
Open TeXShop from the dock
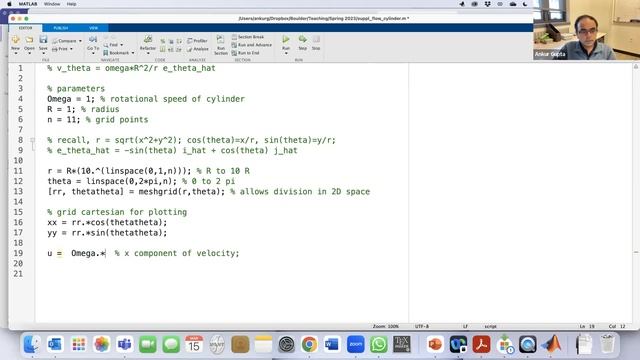coord(402,344)
